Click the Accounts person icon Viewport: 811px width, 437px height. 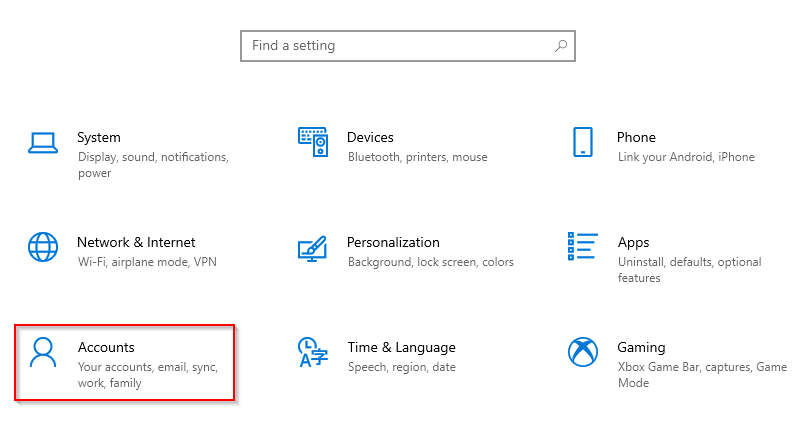[x=43, y=352]
